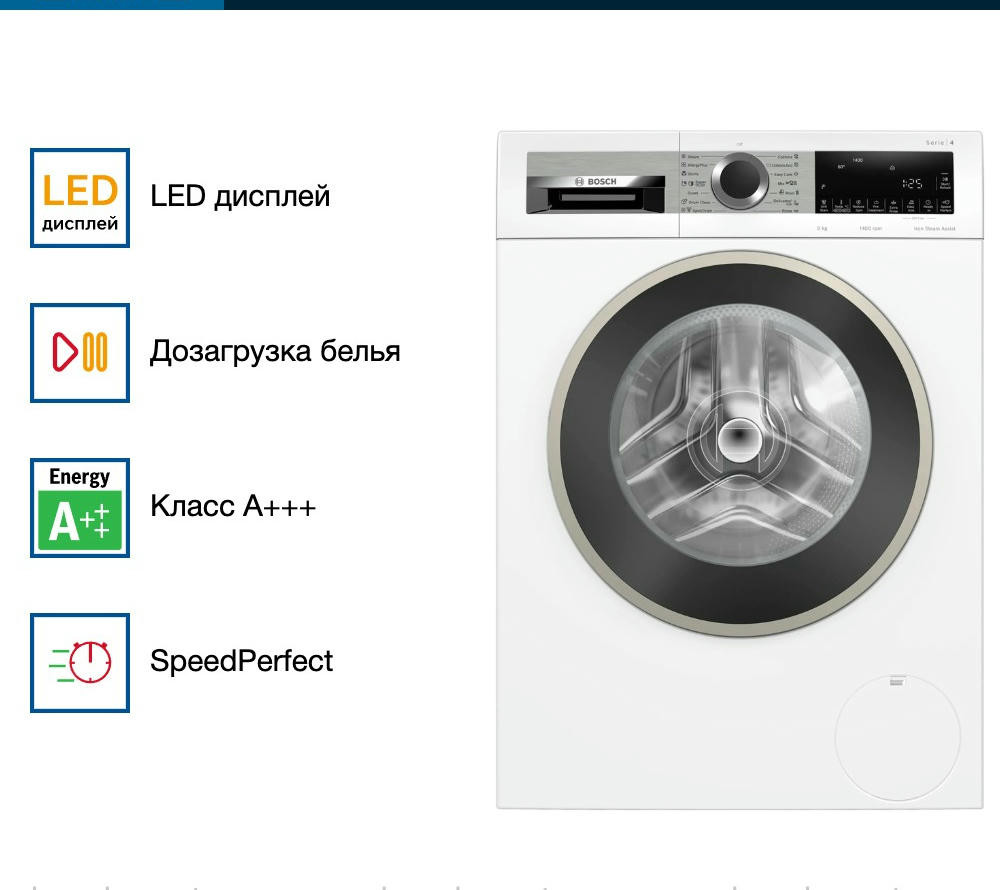
Task: Click the 1:25 time readout
Action: click(912, 184)
